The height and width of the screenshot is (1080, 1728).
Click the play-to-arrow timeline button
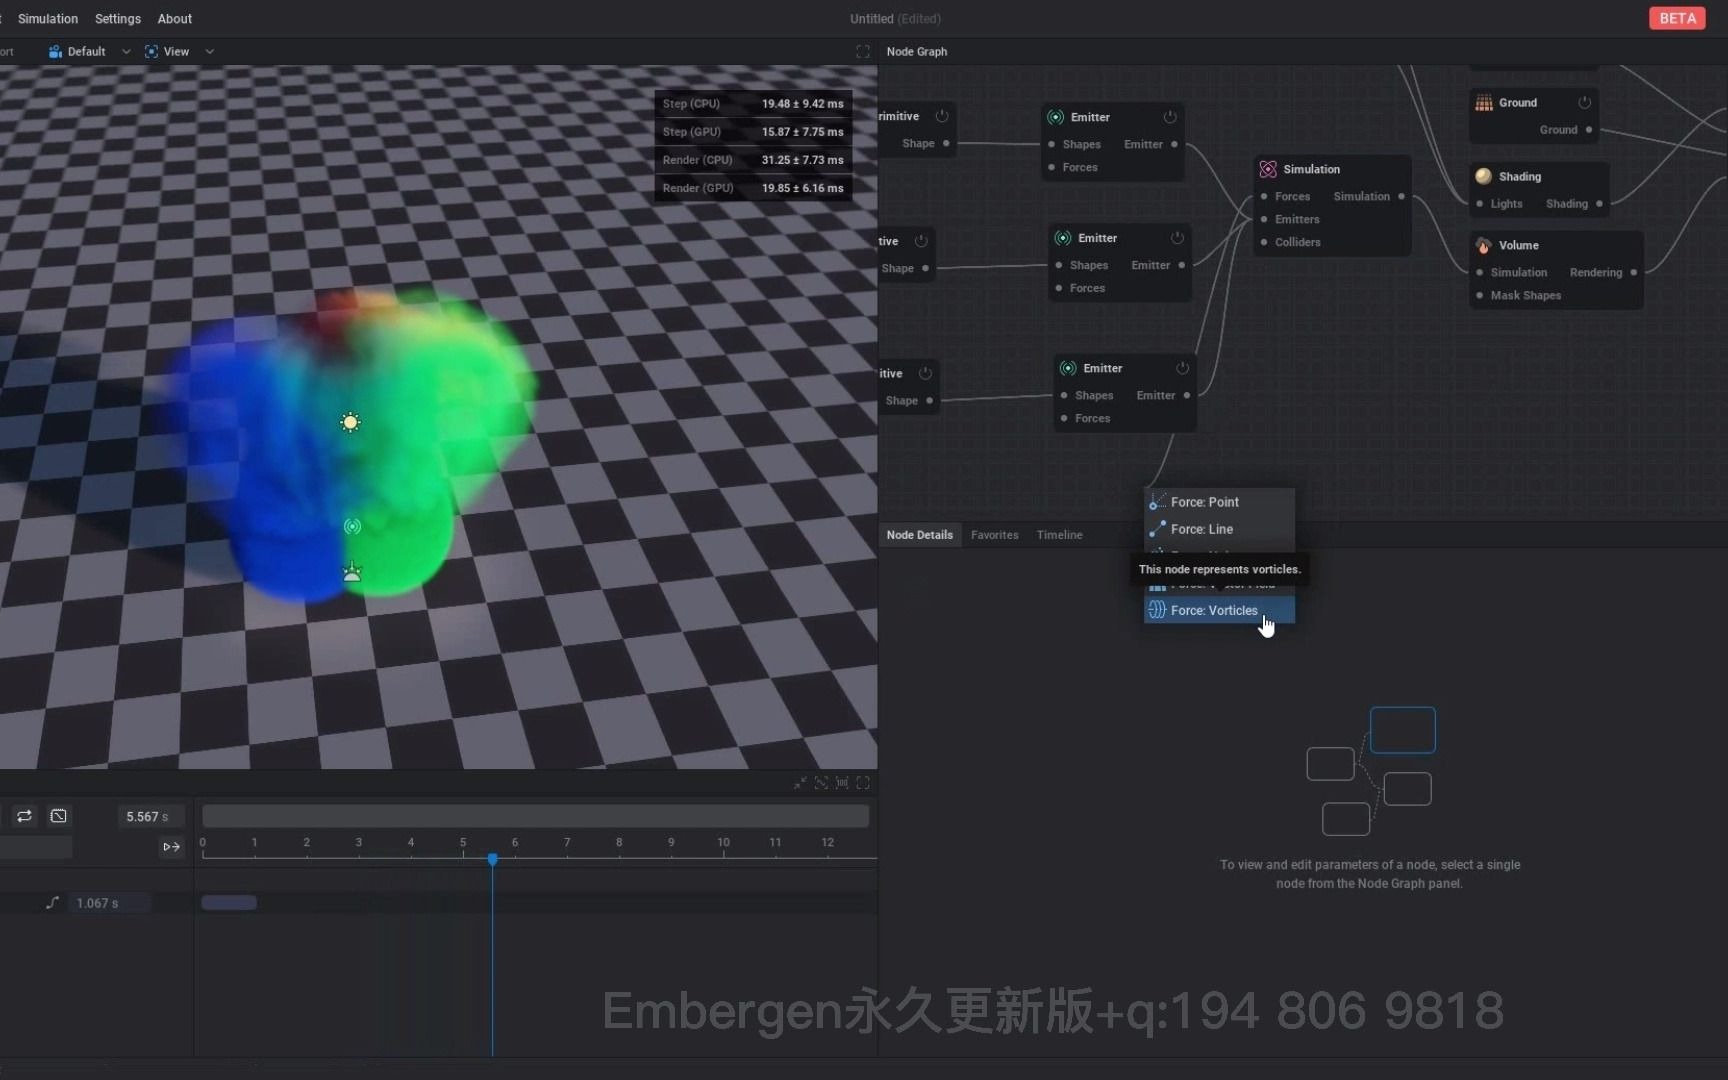[x=171, y=847]
